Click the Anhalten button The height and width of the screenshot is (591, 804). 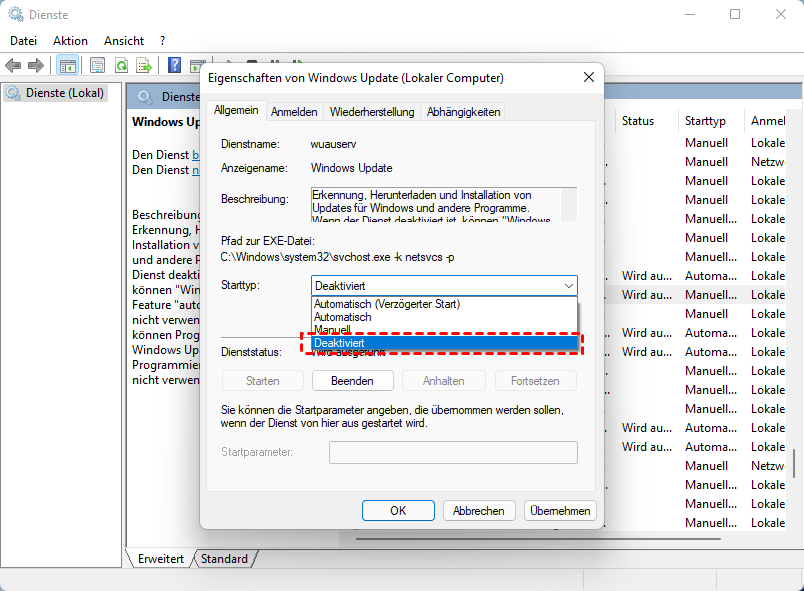444,381
